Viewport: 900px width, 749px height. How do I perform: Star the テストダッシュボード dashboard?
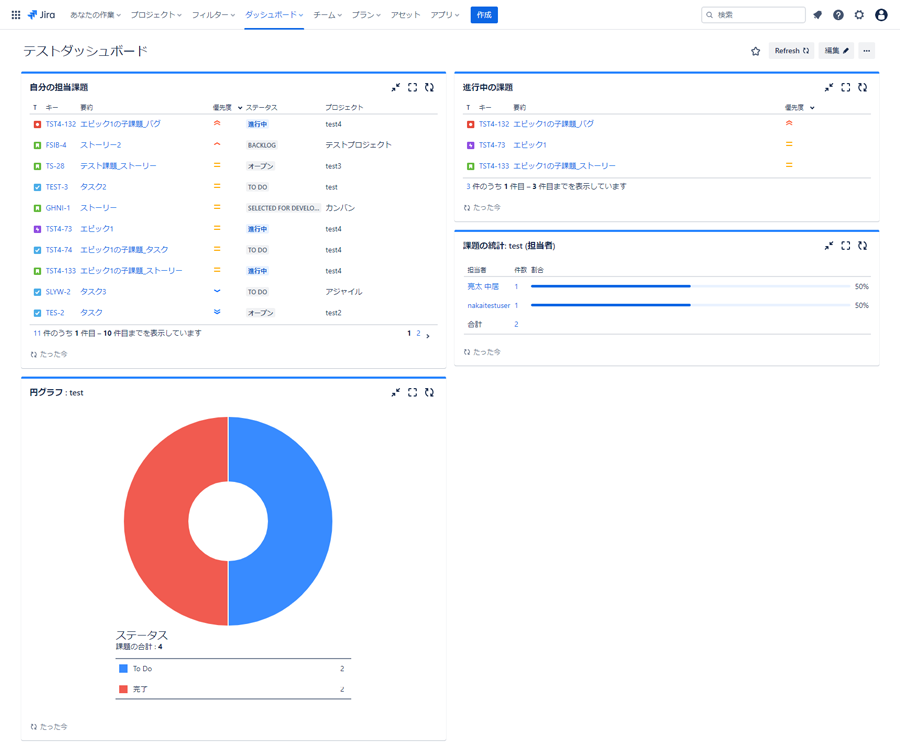tap(755, 51)
